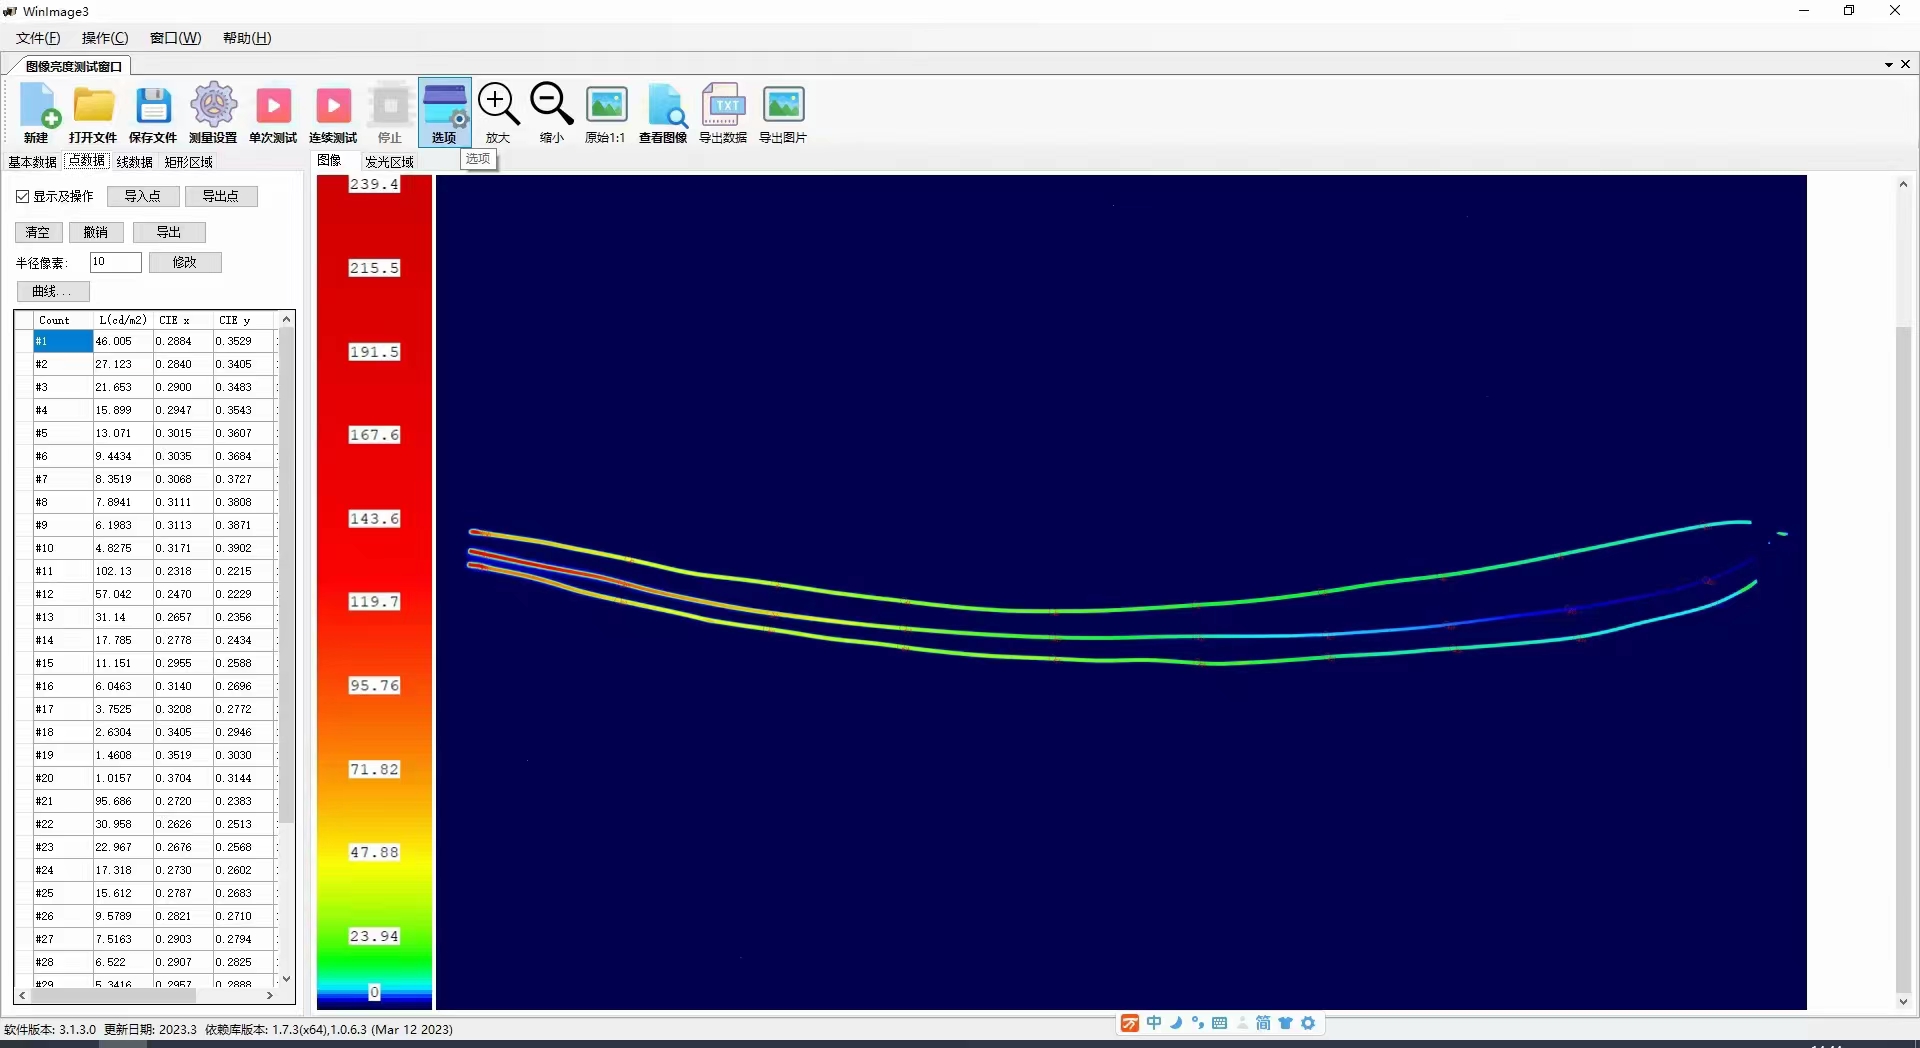This screenshot has height=1048, width=1920.
Task: Switch to the 发光区域 tab
Action: point(389,161)
